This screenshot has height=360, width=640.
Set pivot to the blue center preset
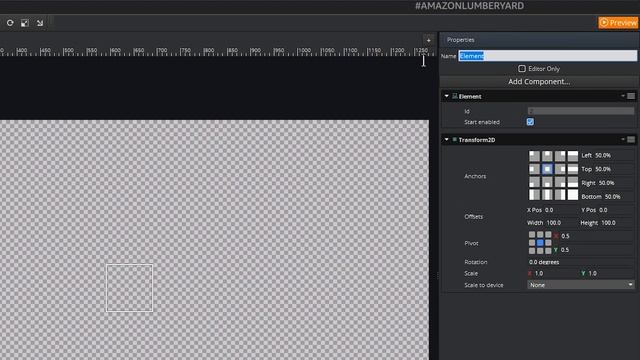[x=540, y=242]
